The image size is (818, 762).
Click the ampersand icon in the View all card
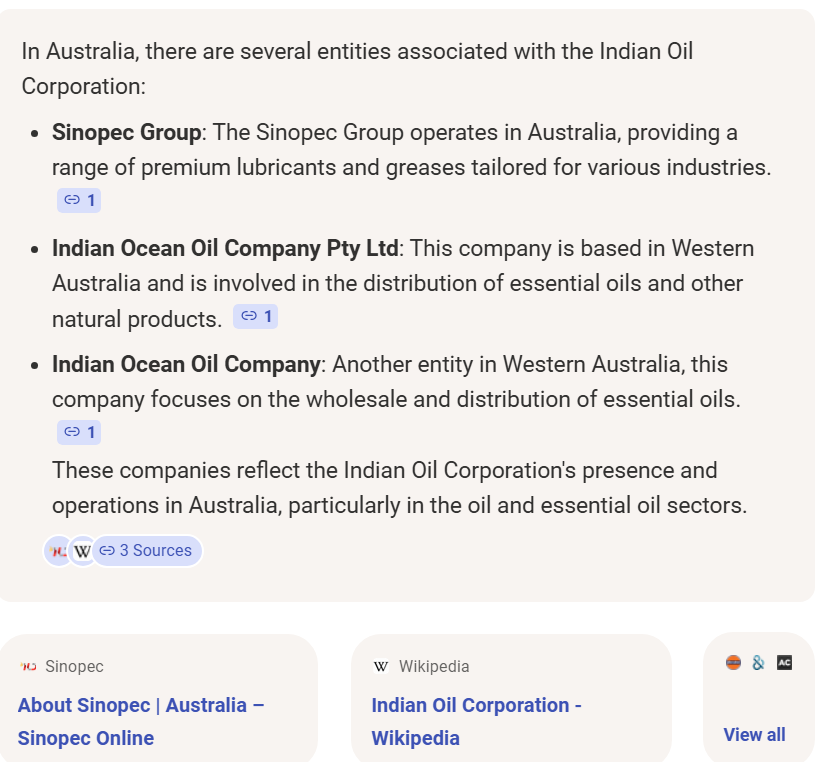pyautogui.click(x=759, y=662)
